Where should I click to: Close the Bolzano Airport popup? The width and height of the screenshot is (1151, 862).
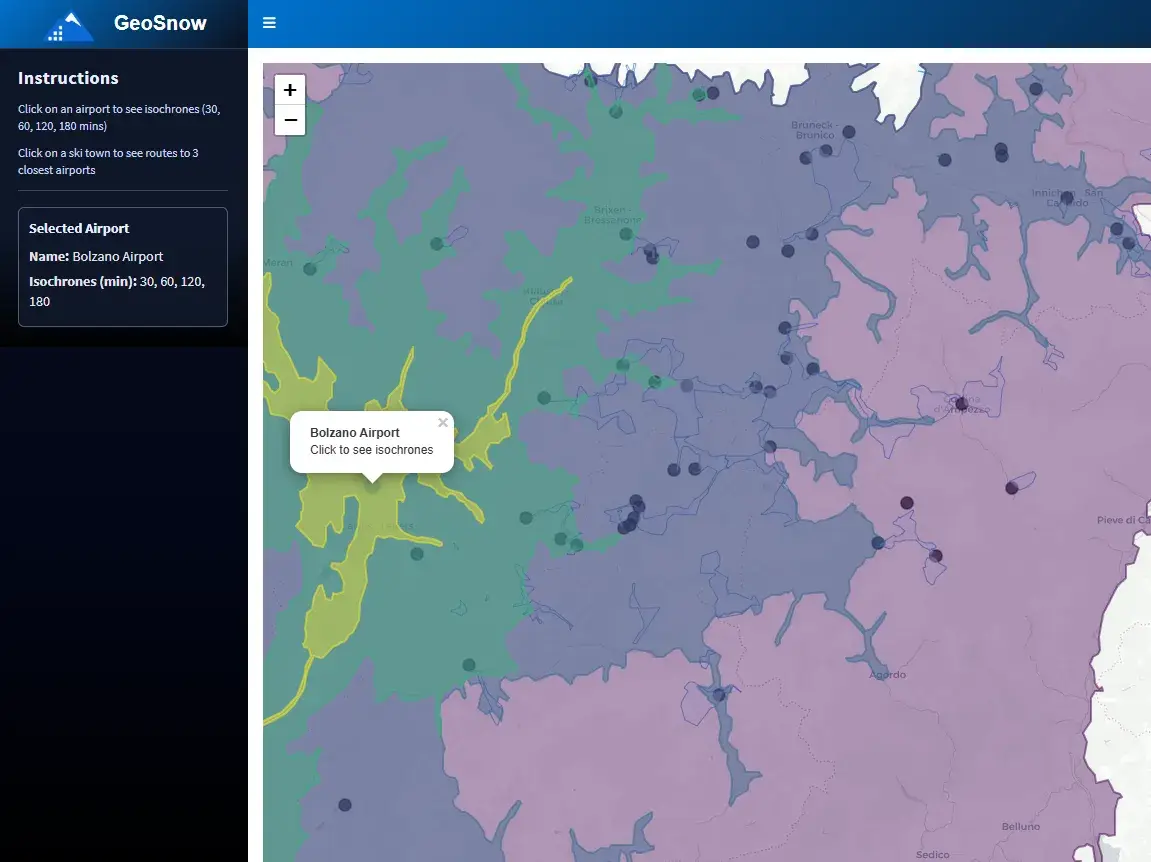tap(443, 422)
